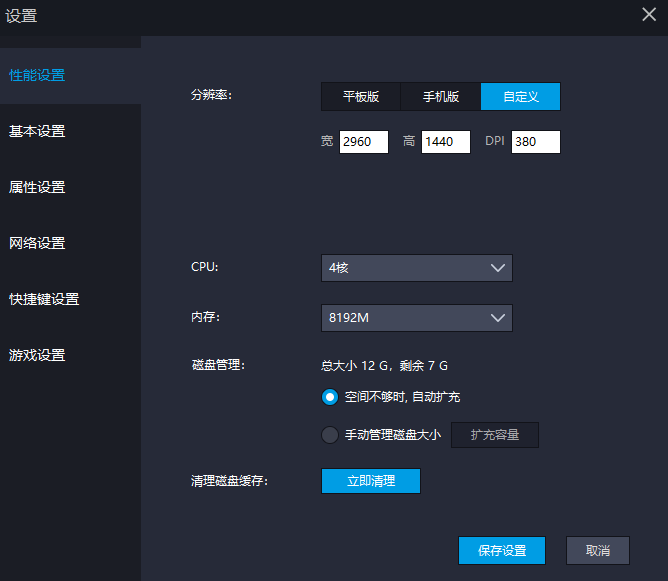Image resolution: width=668 pixels, height=581 pixels.
Task: Switch to 网络设置 in the sidebar
Action: tap(37, 244)
